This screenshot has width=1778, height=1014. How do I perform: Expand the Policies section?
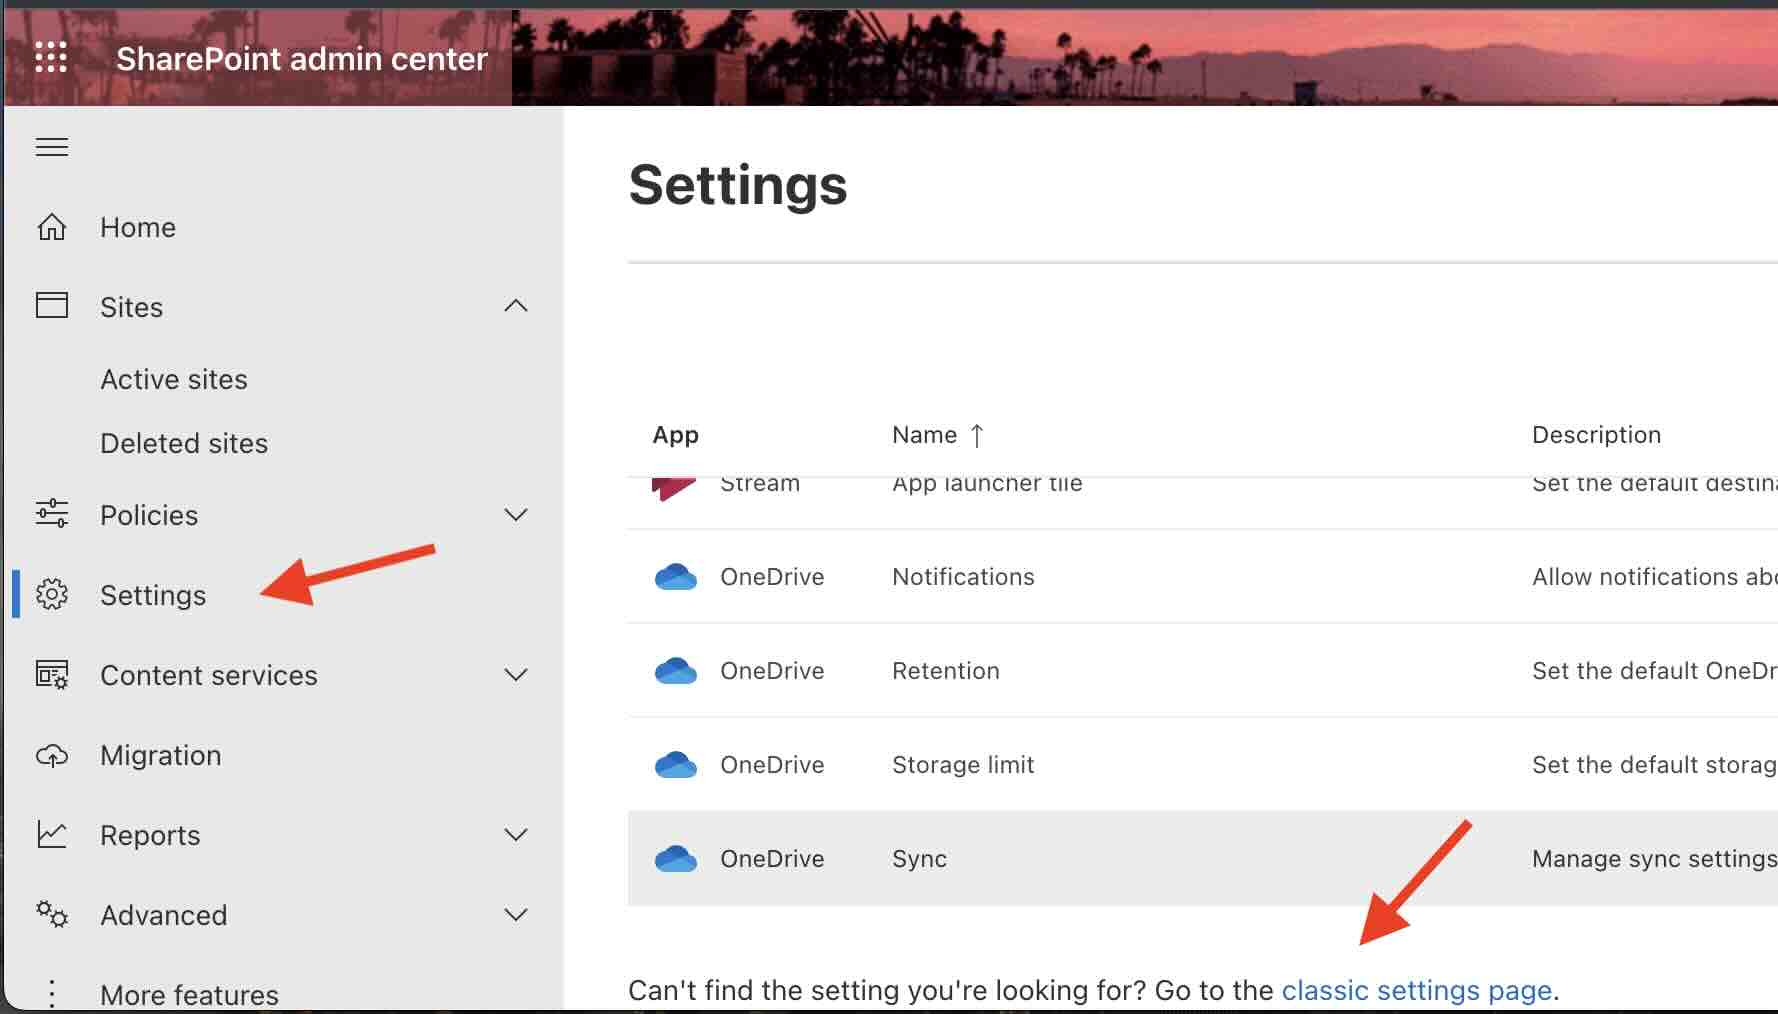[x=516, y=514]
